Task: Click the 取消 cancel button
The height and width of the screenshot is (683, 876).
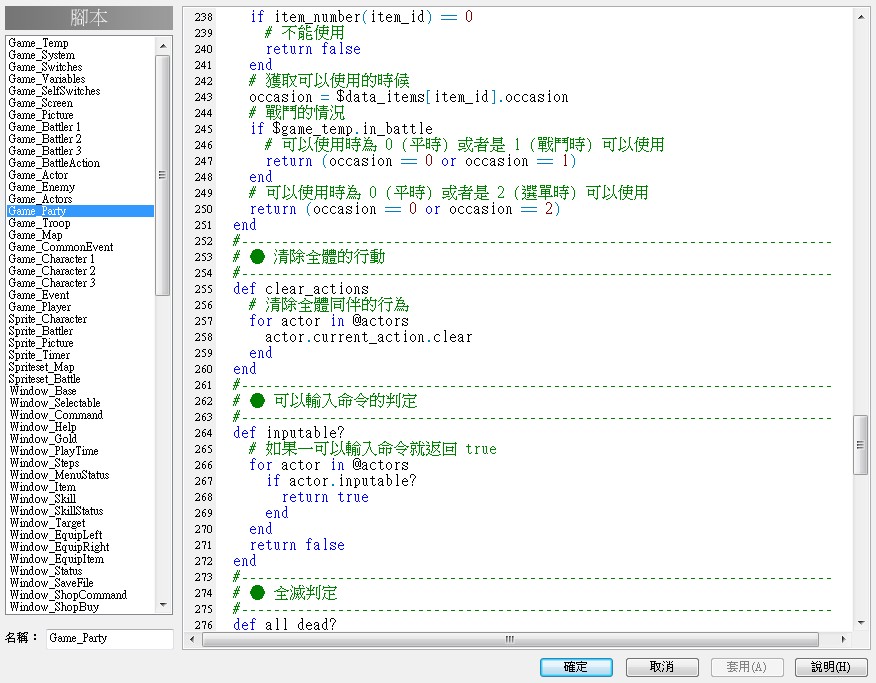Action: [662, 667]
